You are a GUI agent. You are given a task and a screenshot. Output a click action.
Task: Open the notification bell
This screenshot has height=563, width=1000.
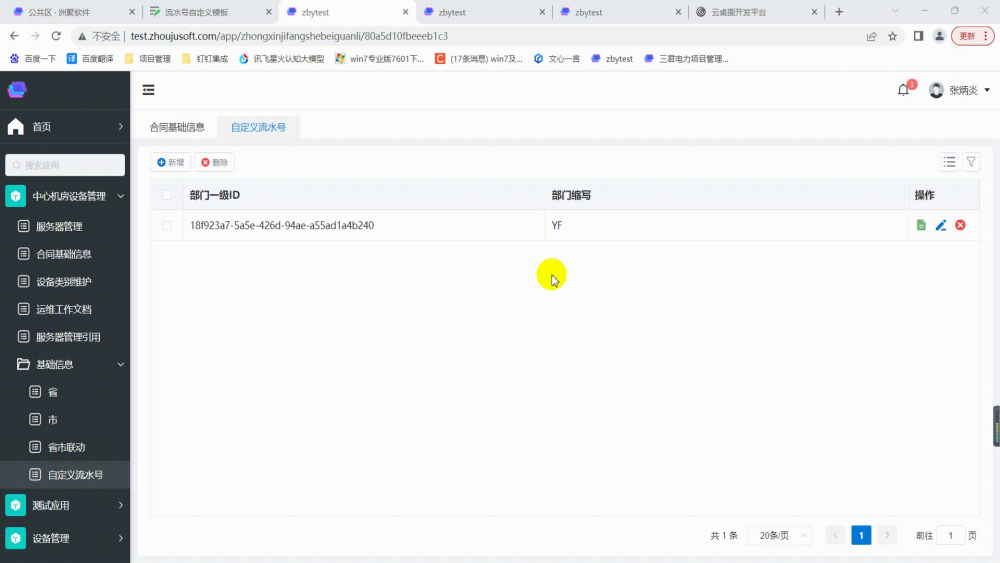[x=904, y=90]
